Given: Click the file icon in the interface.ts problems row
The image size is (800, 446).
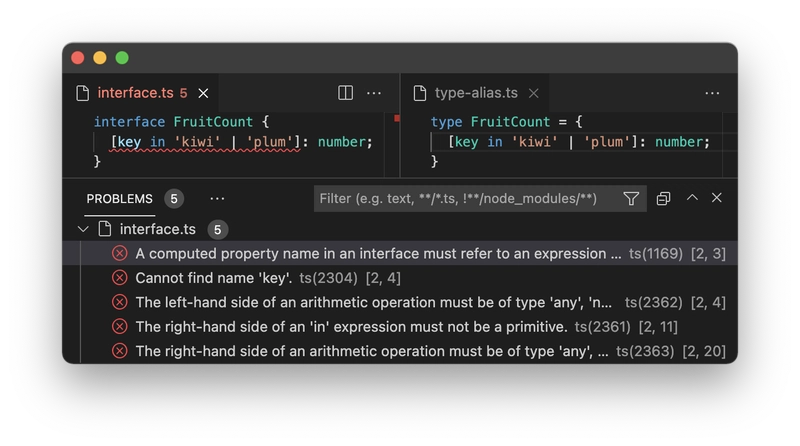Looking at the screenshot, I should [x=105, y=229].
